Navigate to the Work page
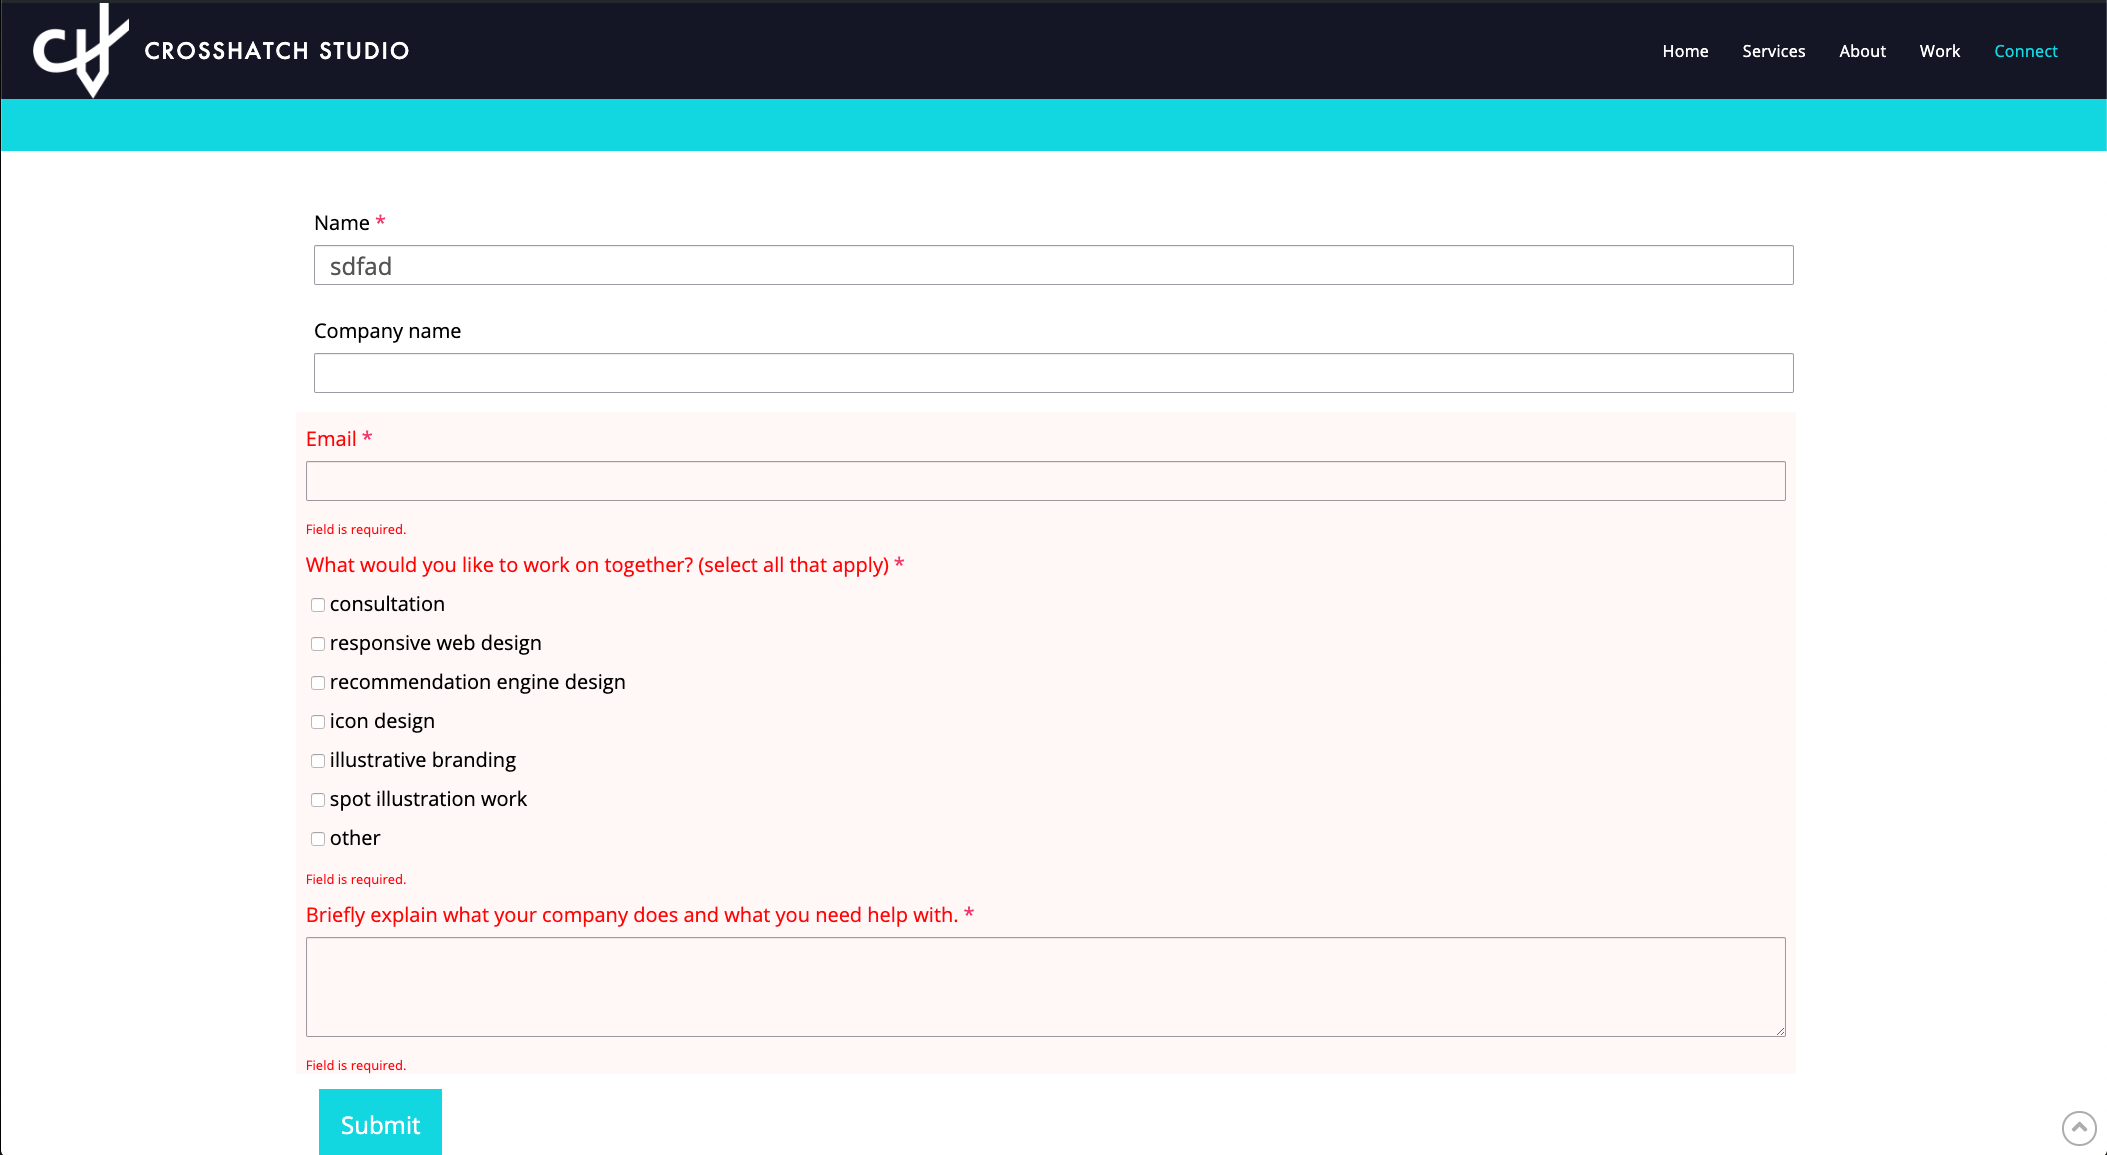 pyautogui.click(x=1939, y=51)
